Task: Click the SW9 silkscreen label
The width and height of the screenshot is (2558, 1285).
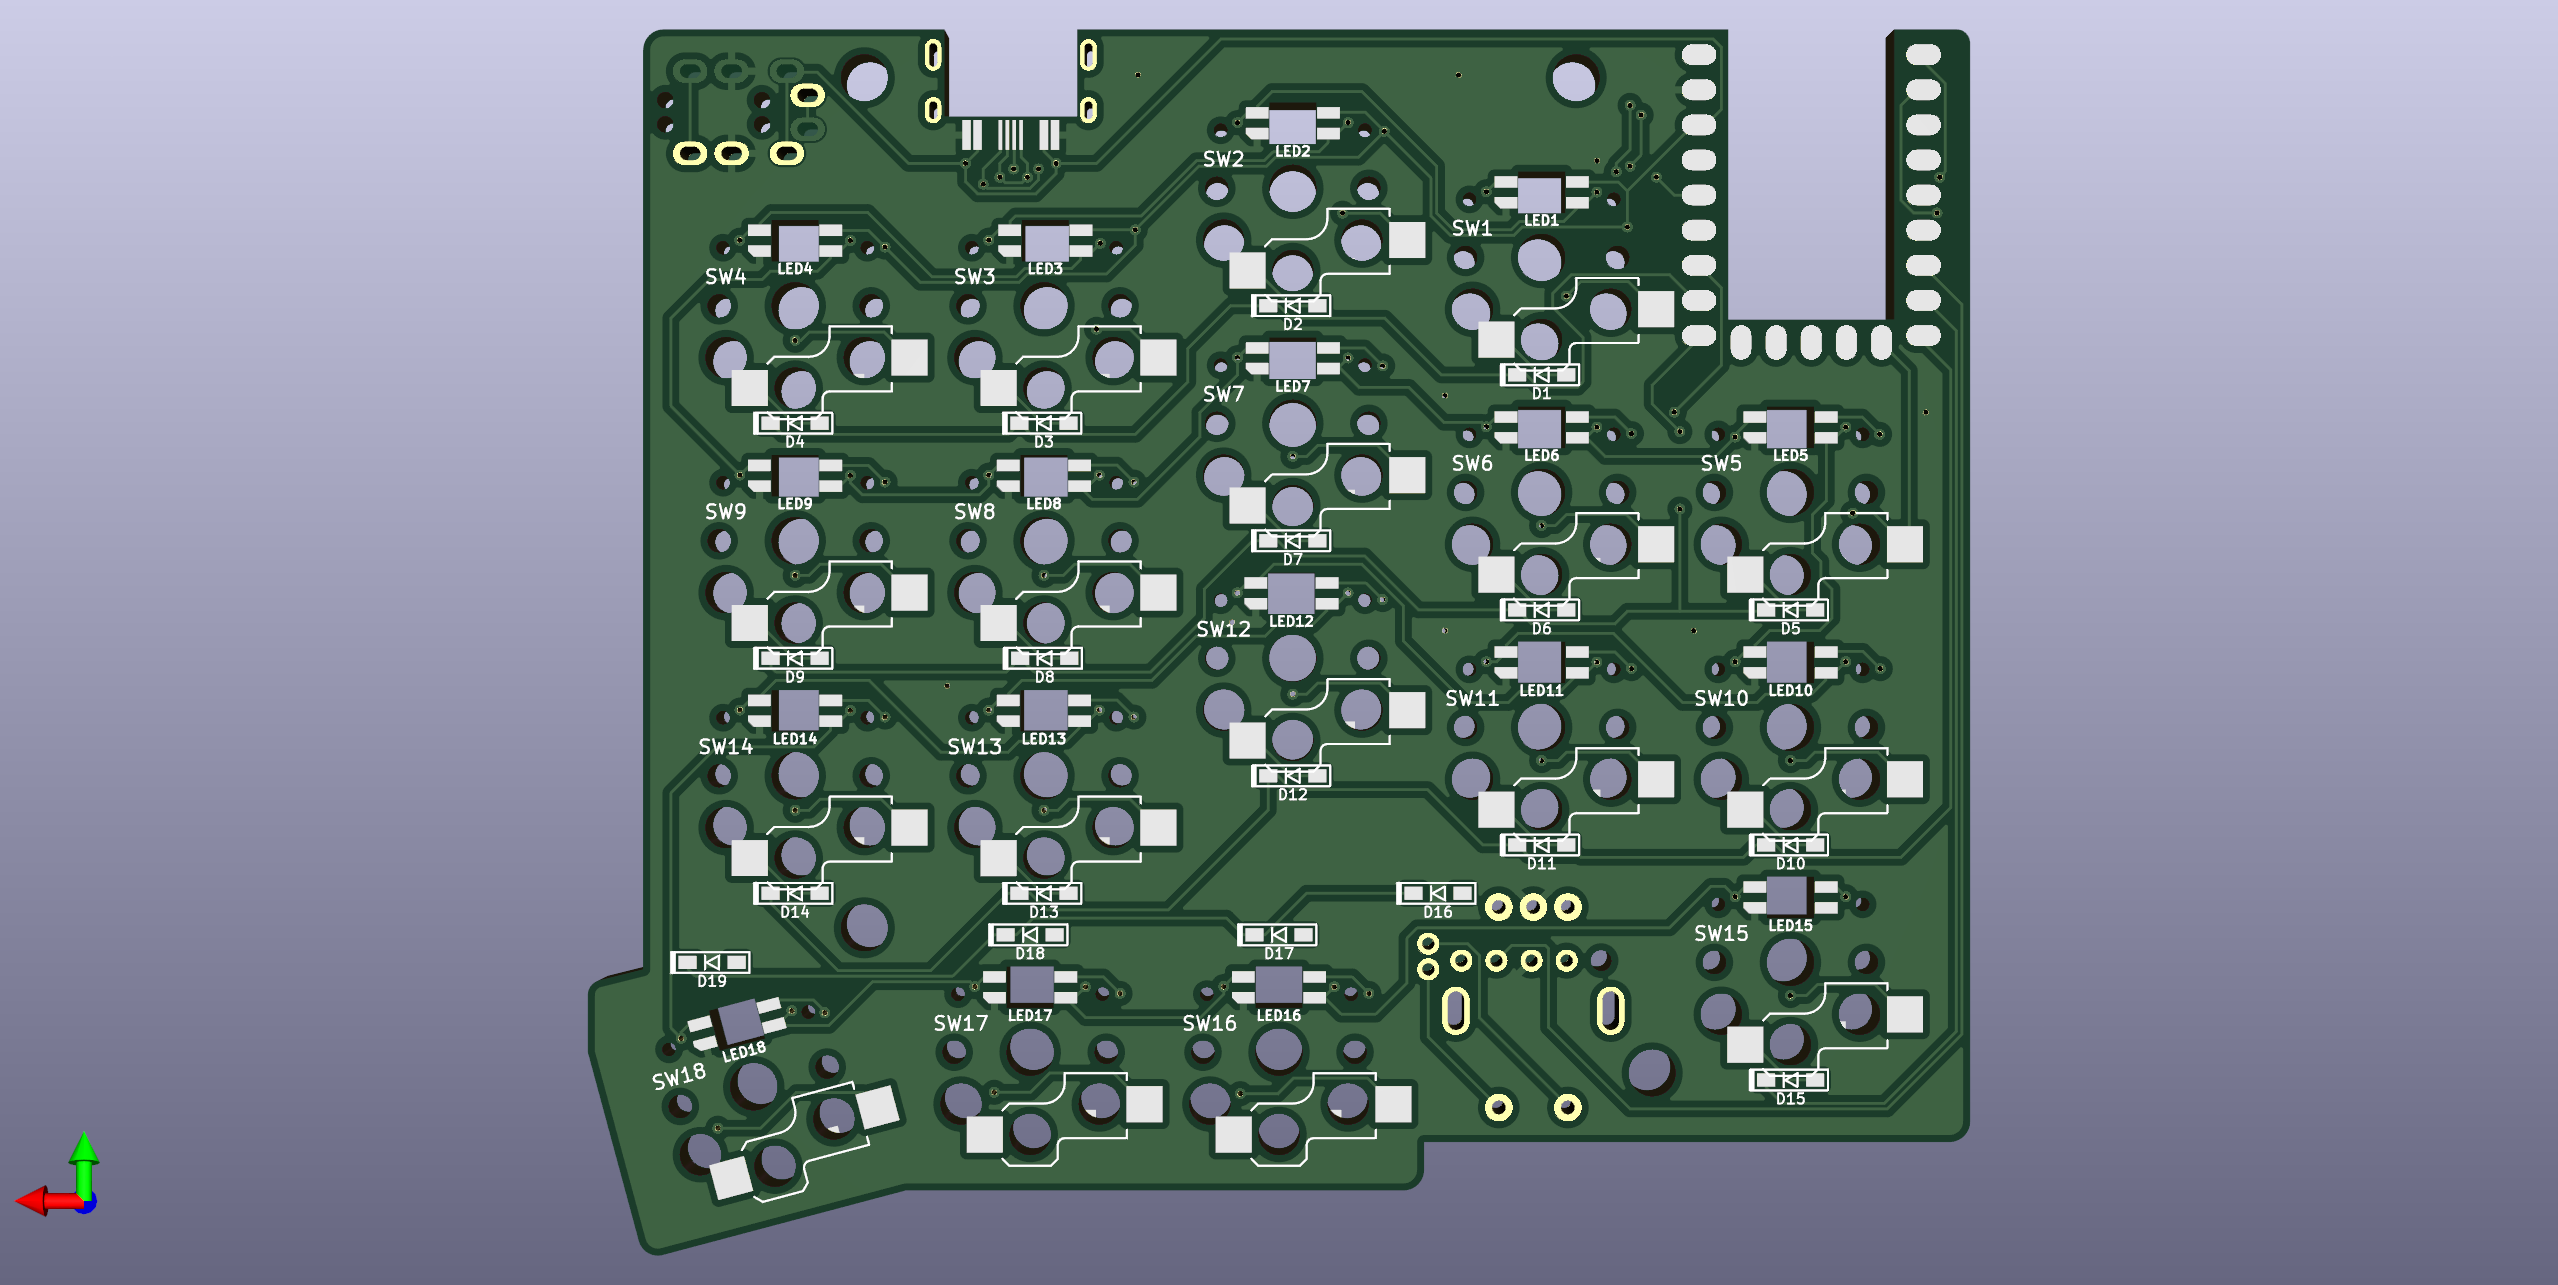Action: 725,512
